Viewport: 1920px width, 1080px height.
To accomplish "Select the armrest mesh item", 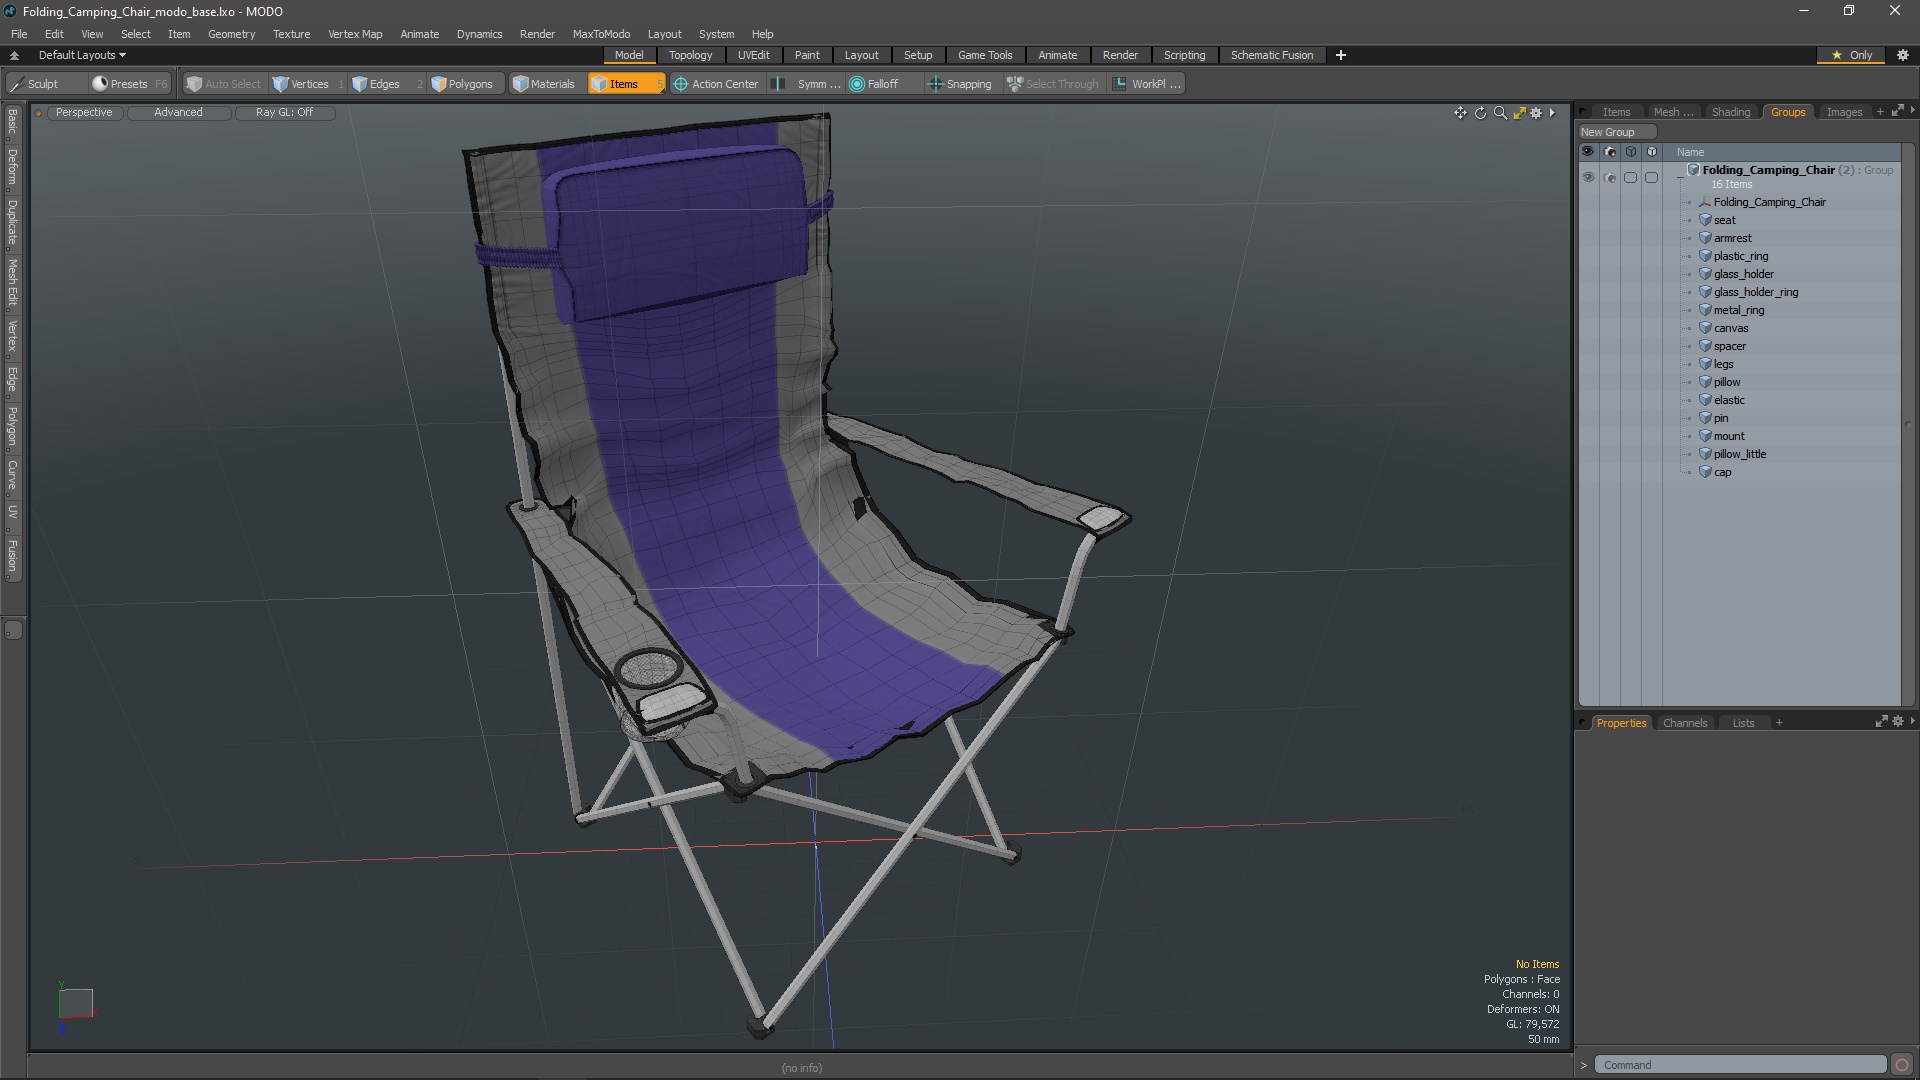I will click(1732, 238).
